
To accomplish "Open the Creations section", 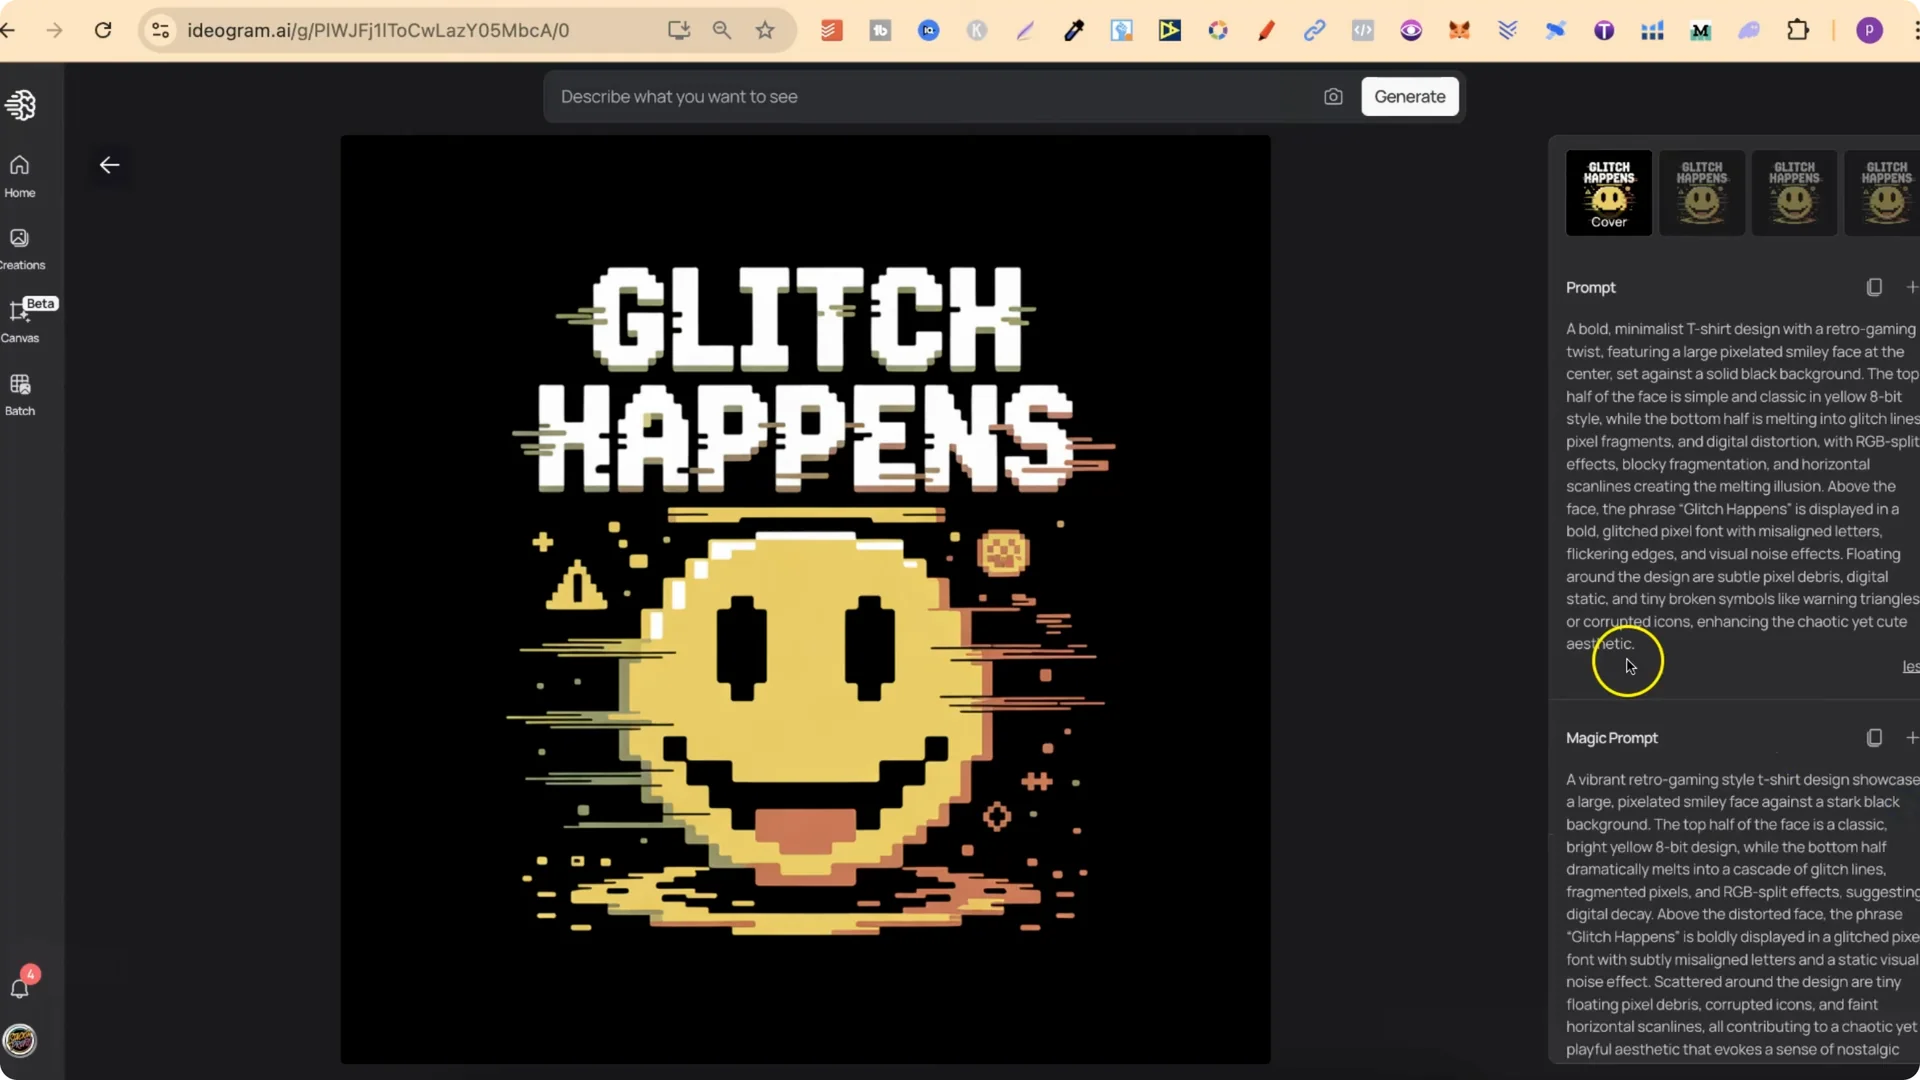I will coord(20,248).
